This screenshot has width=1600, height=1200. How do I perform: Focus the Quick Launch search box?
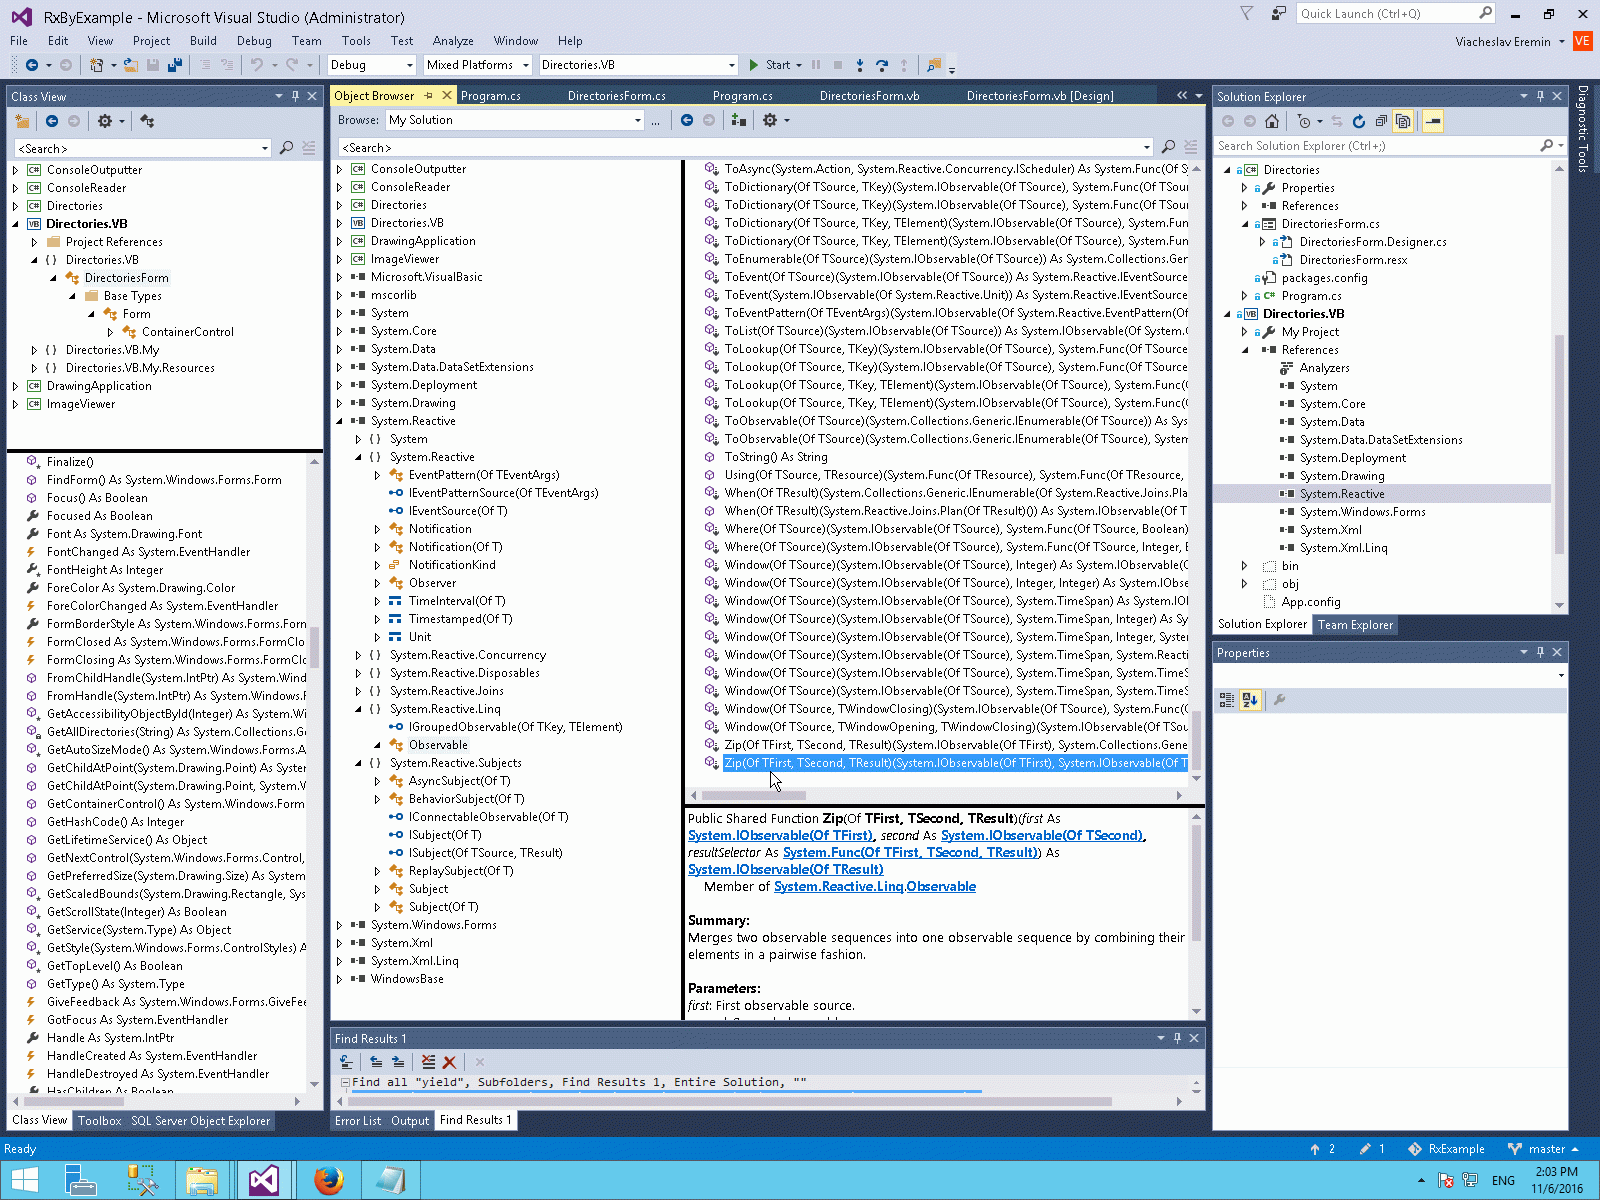tap(1396, 13)
